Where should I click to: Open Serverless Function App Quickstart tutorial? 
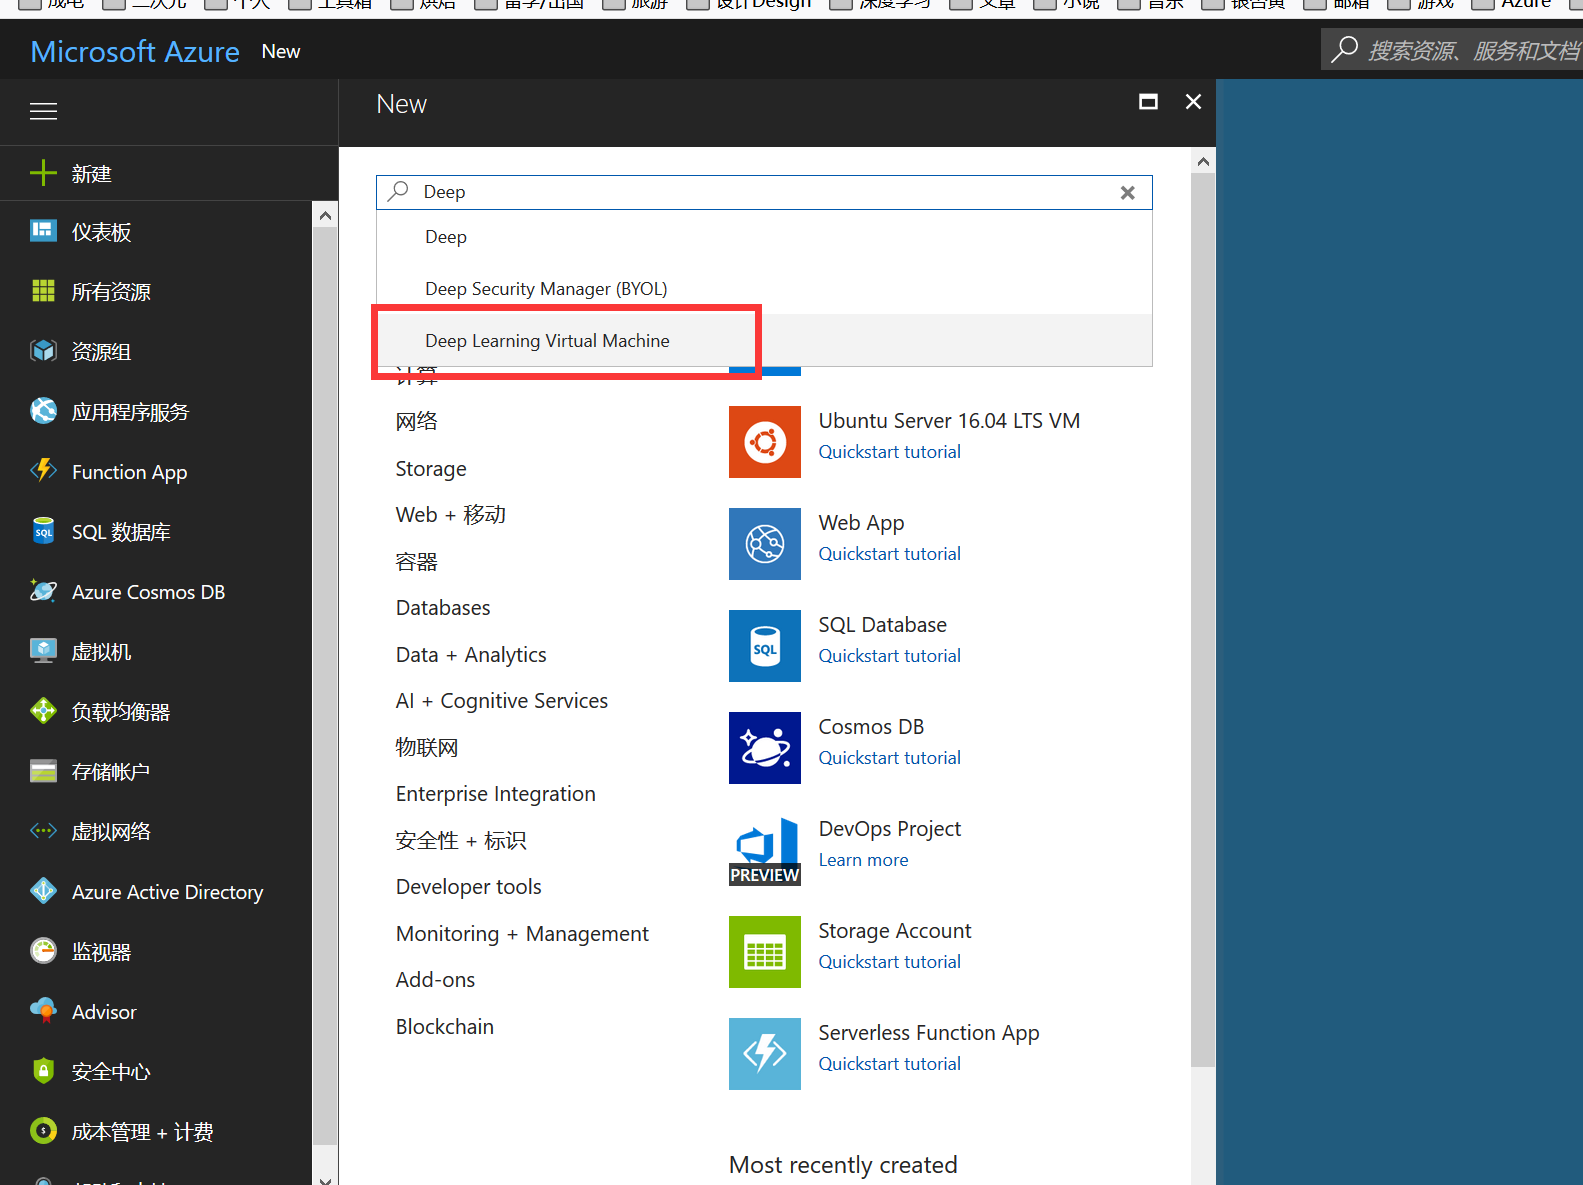[890, 1064]
